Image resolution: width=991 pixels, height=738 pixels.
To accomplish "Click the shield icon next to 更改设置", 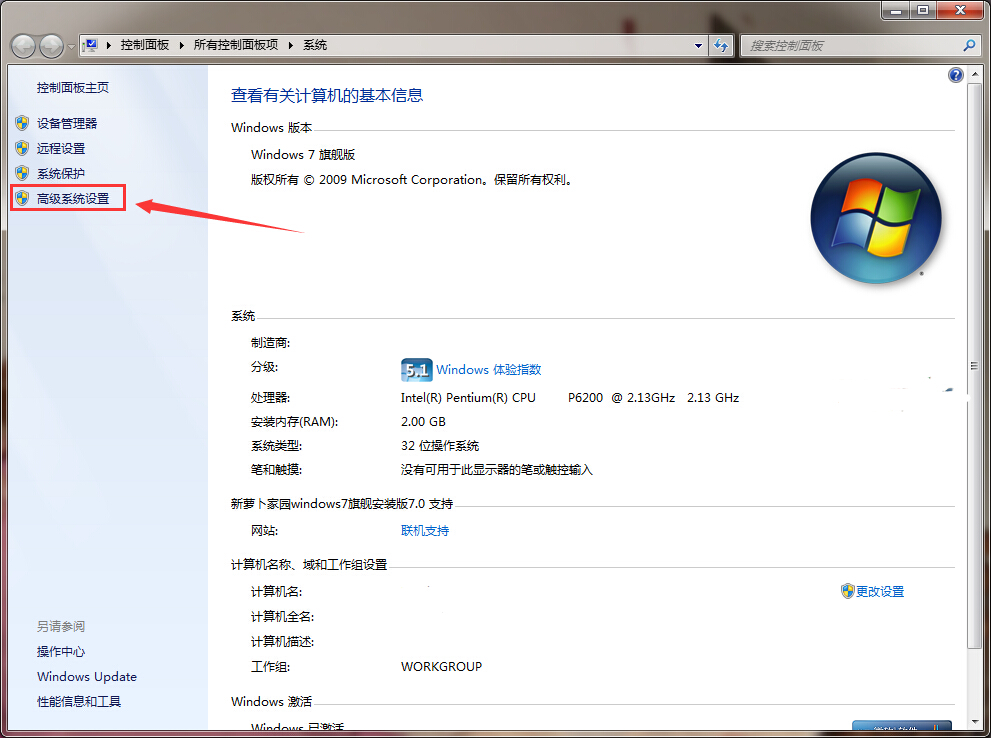I will click(847, 591).
